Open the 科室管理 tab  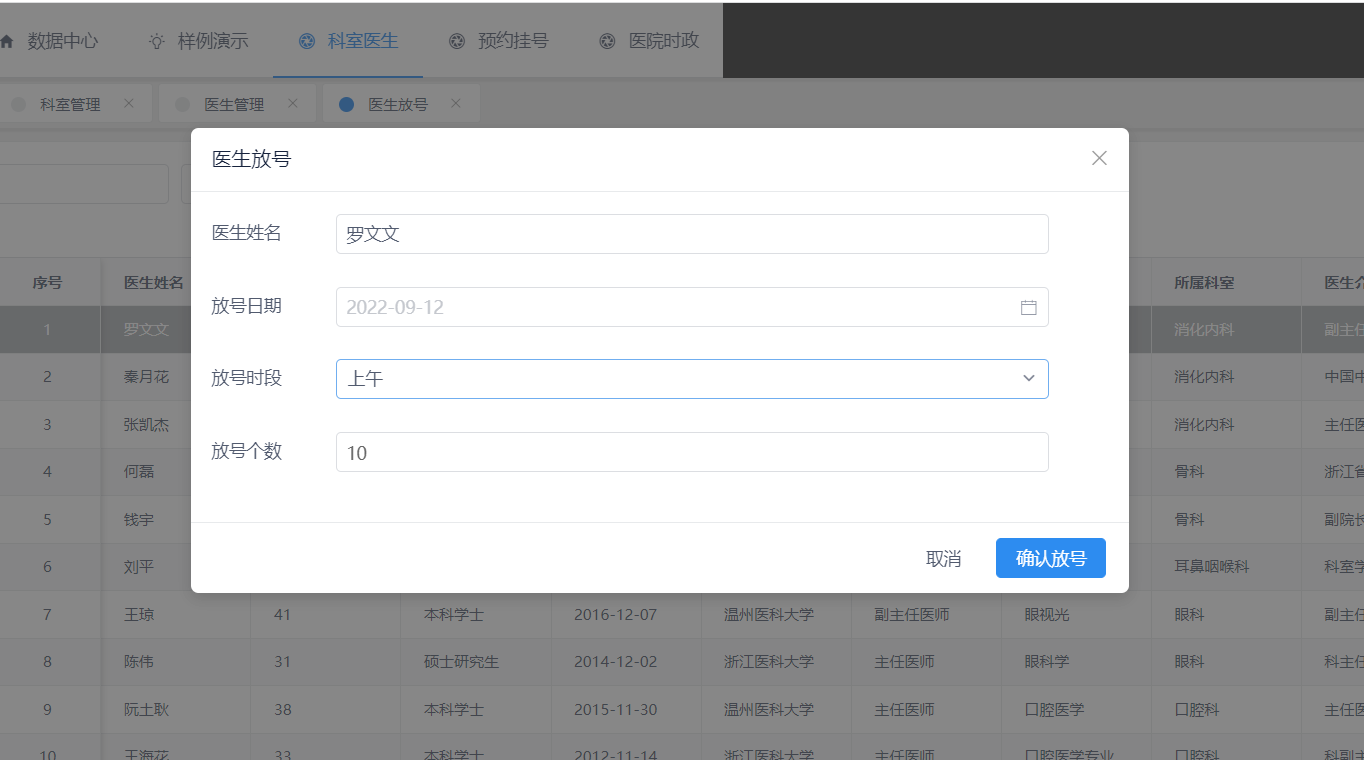[70, 104]
